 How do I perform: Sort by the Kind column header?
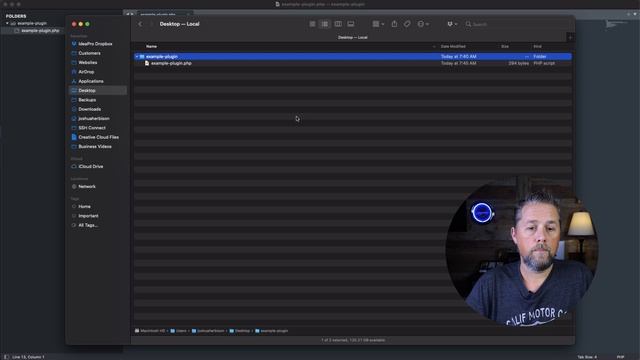click(537, 47)
